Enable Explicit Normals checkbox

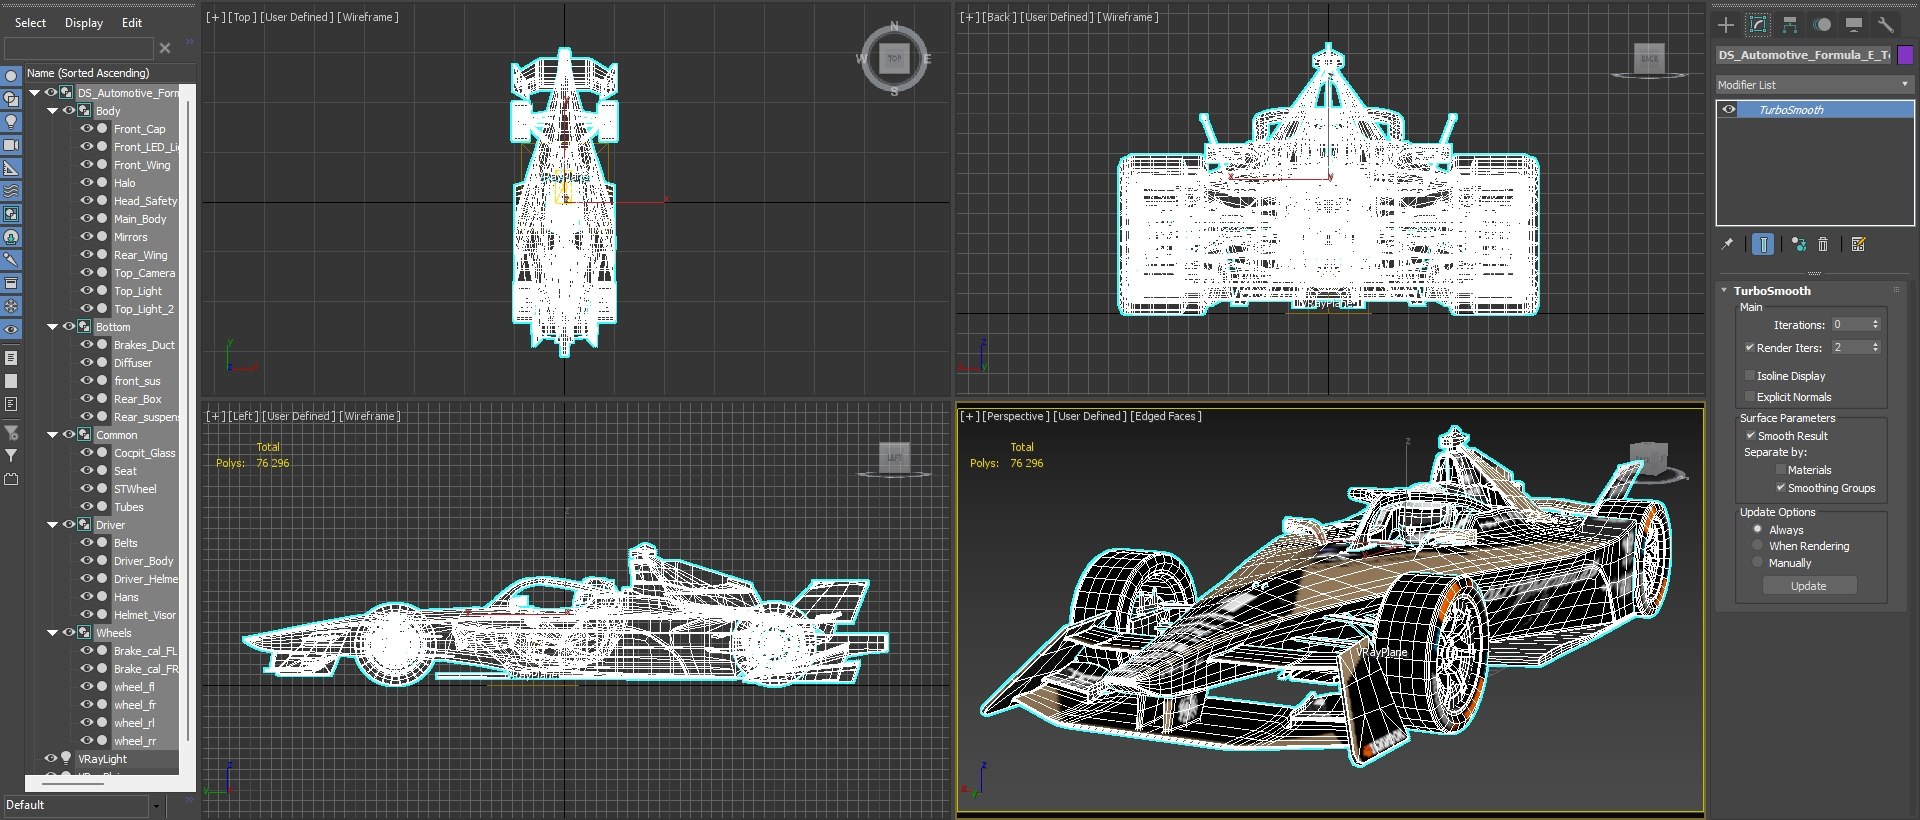click(1749, 397)
